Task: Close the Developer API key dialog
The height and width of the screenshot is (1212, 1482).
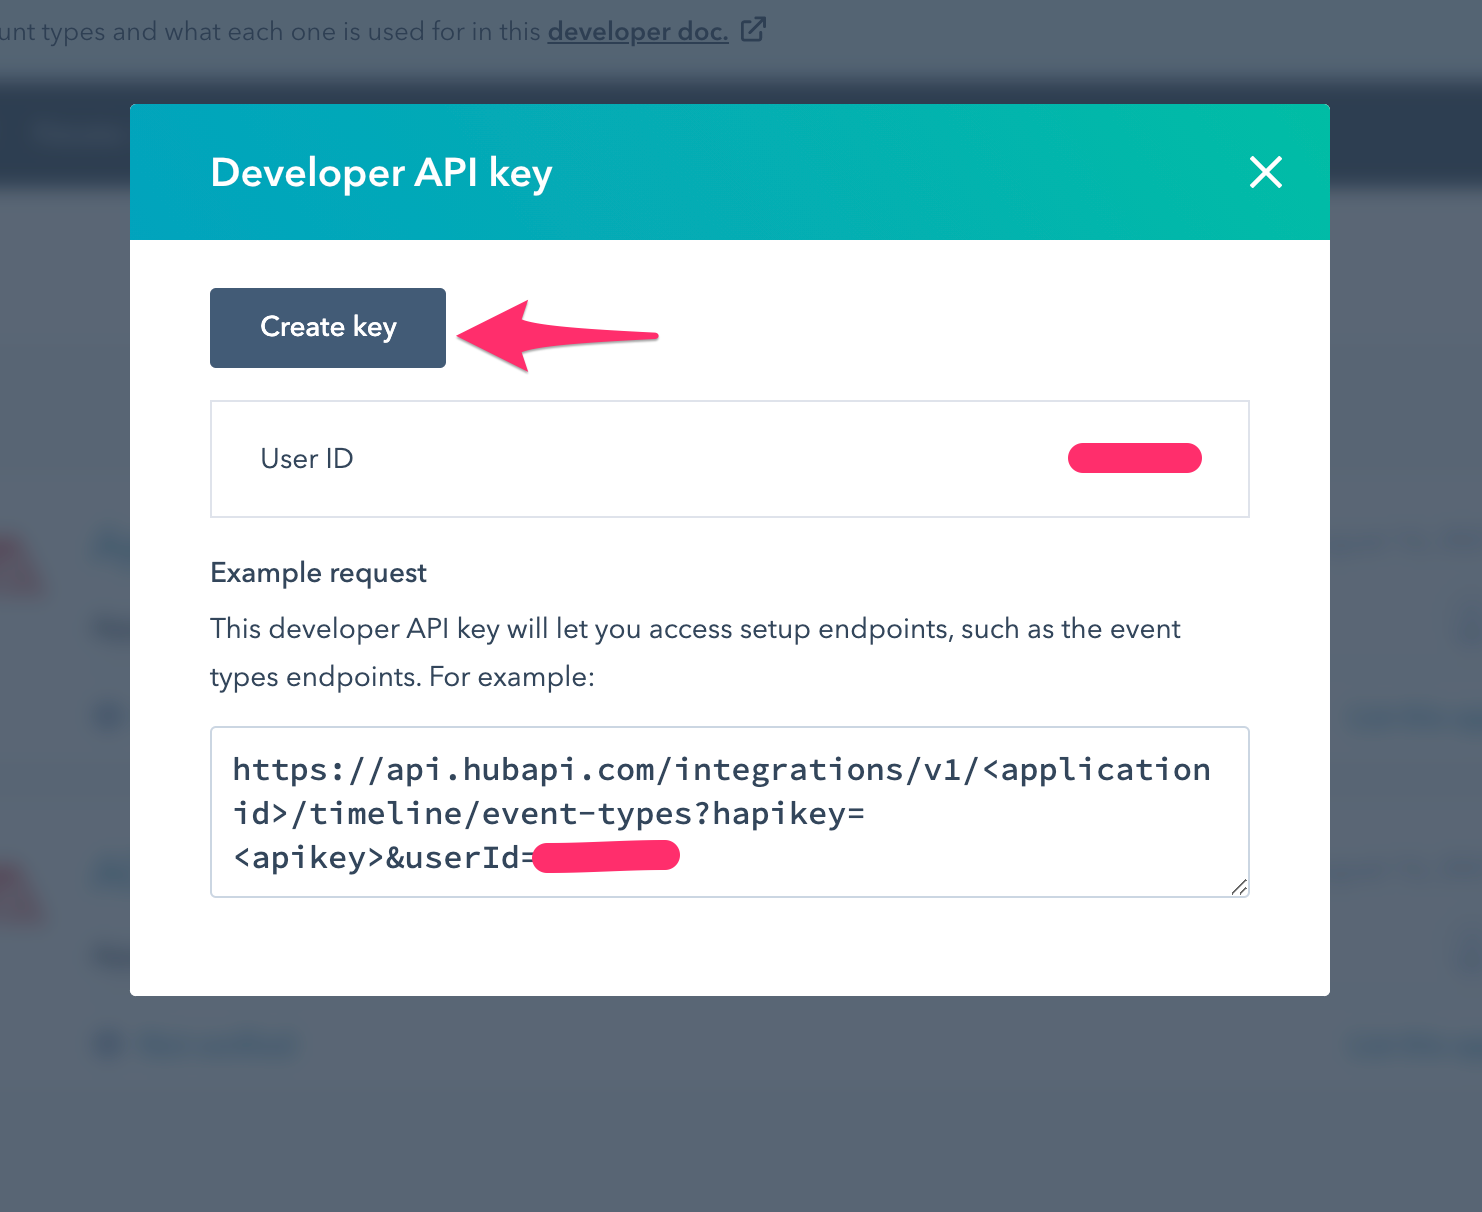Action: [x=1265, y=172]
